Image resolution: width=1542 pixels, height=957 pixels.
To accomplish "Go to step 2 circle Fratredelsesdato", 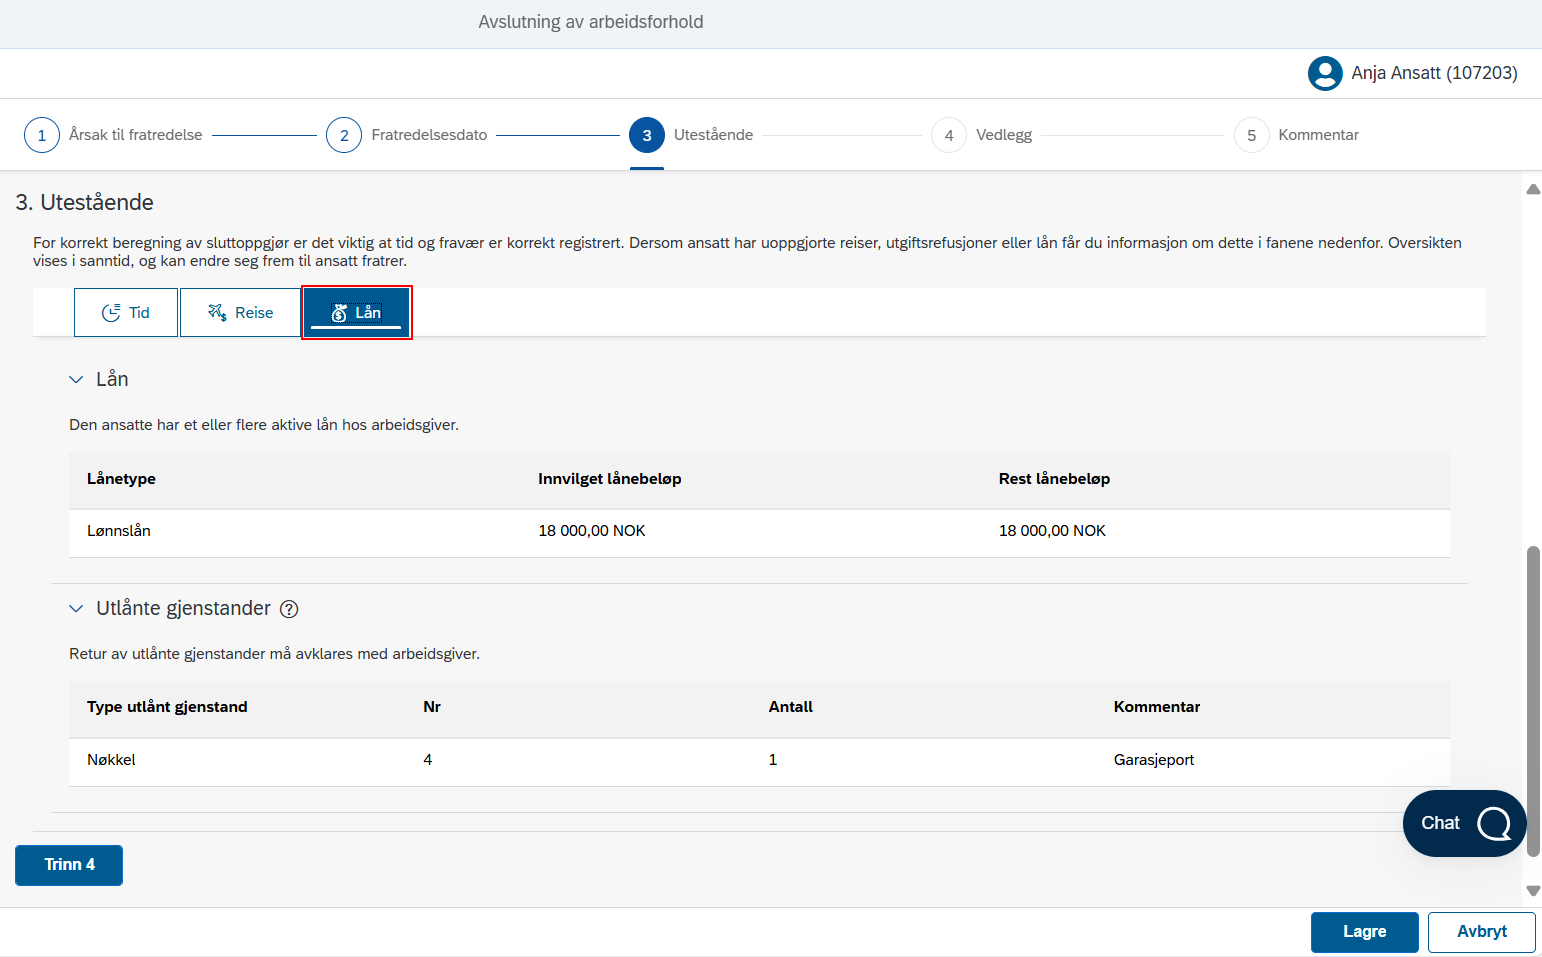I will click(x=344, y=135).
